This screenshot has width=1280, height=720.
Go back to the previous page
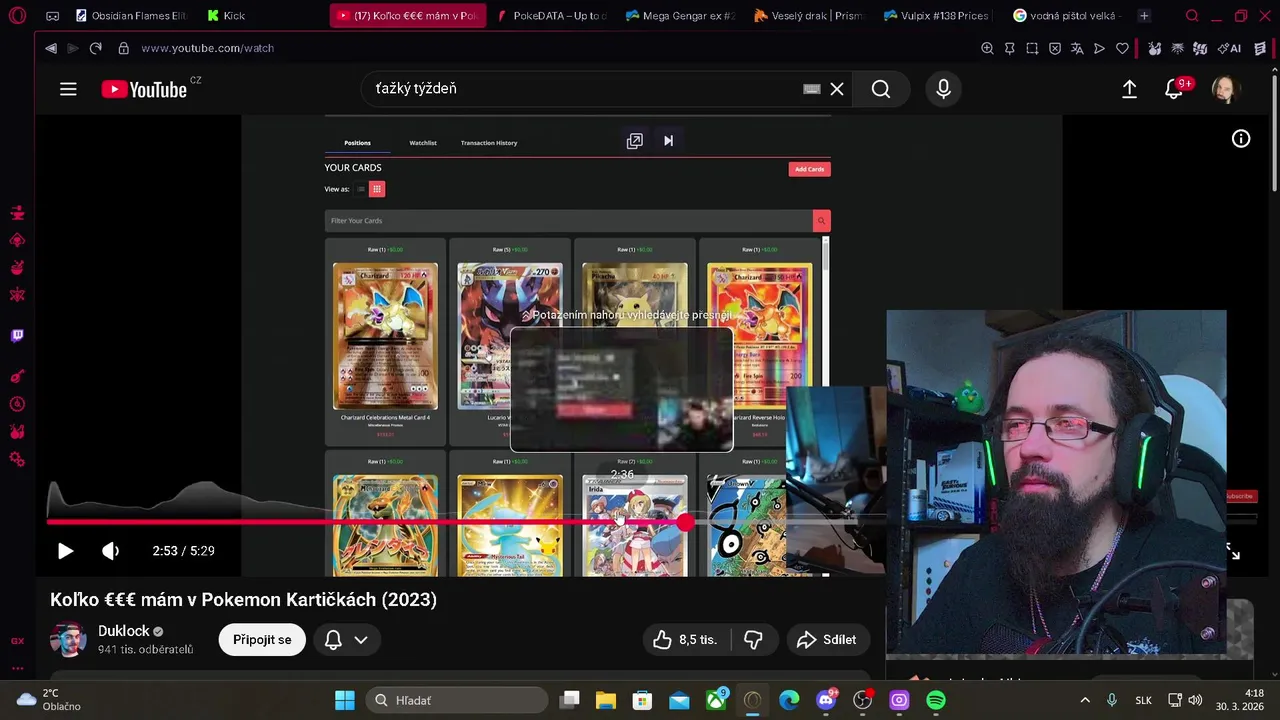click(51, 48)
